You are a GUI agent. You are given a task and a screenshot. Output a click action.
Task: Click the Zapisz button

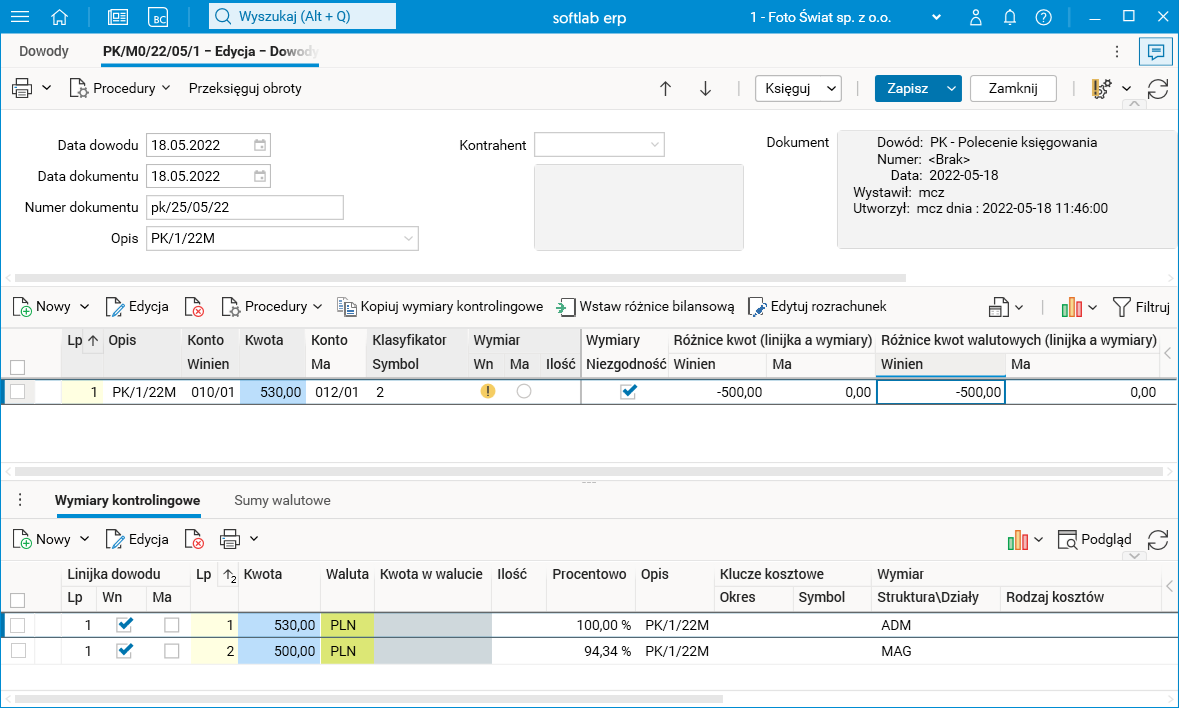907,88
